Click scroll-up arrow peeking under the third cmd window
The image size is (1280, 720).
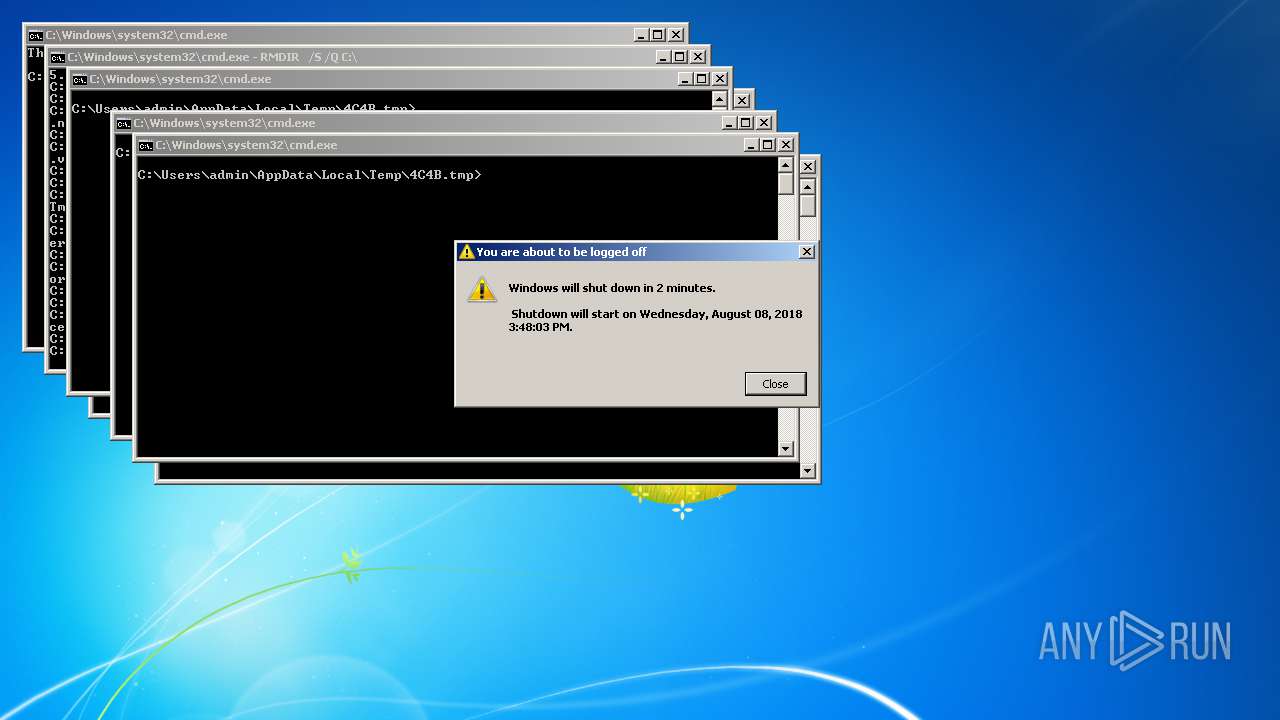[719, 100]
